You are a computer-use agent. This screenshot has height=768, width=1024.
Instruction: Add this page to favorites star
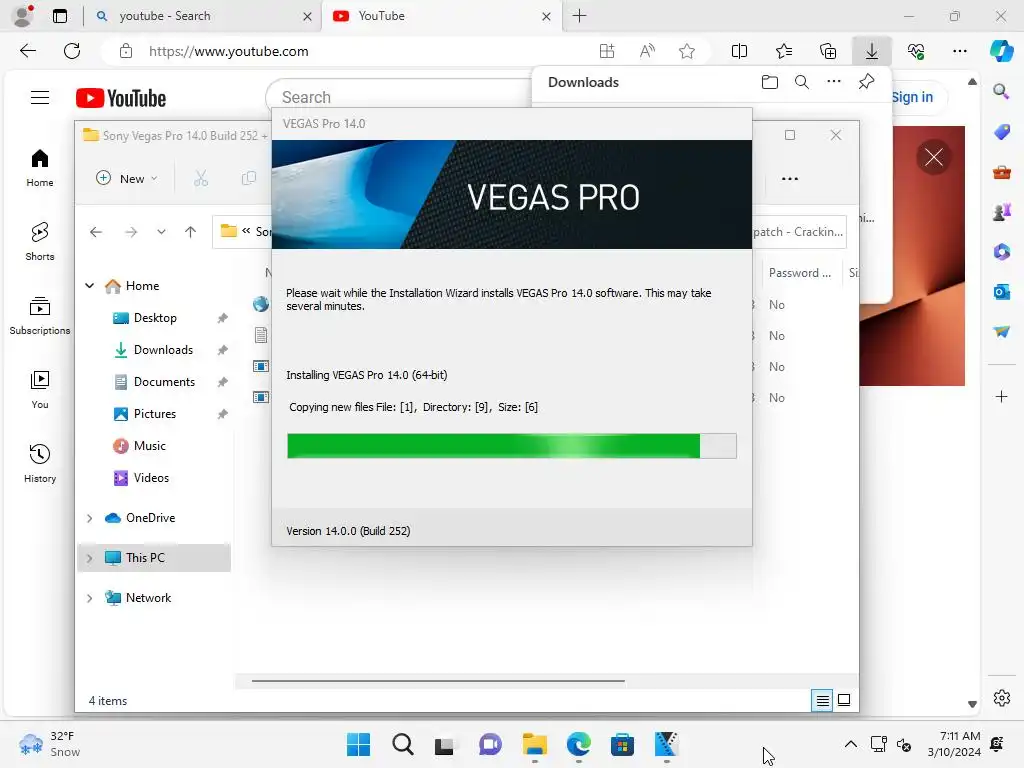coord(686,51)
